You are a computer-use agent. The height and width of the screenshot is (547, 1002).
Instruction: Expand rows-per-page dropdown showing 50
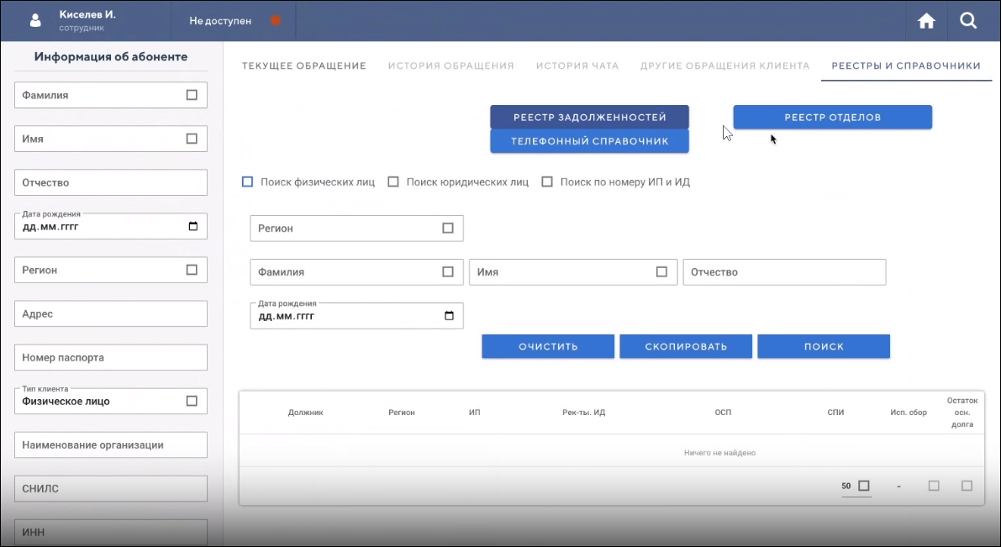[x=864, y=486]
